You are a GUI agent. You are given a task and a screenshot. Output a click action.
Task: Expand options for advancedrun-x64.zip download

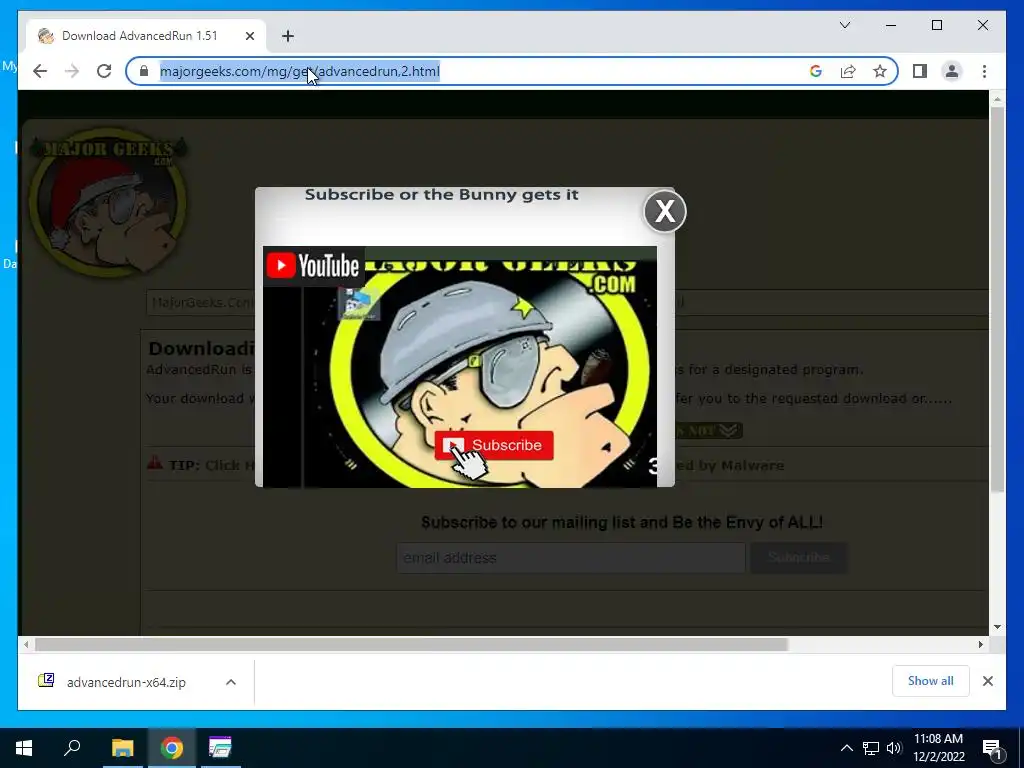coord(231,682)
